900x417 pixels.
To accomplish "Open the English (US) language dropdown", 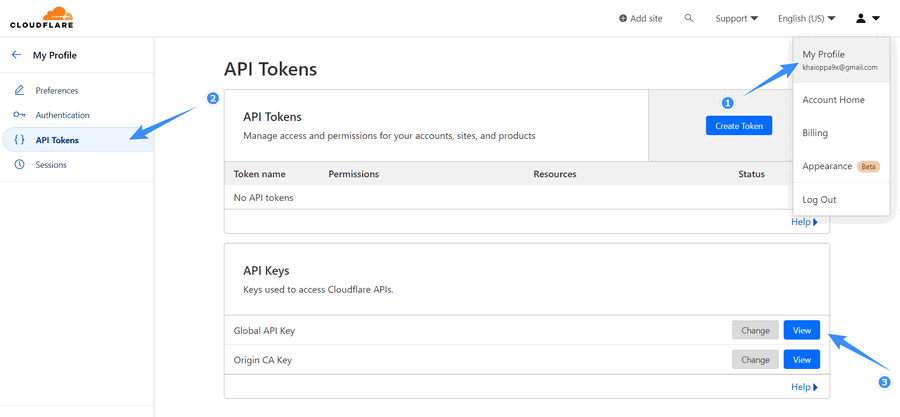I will [806, 18].
